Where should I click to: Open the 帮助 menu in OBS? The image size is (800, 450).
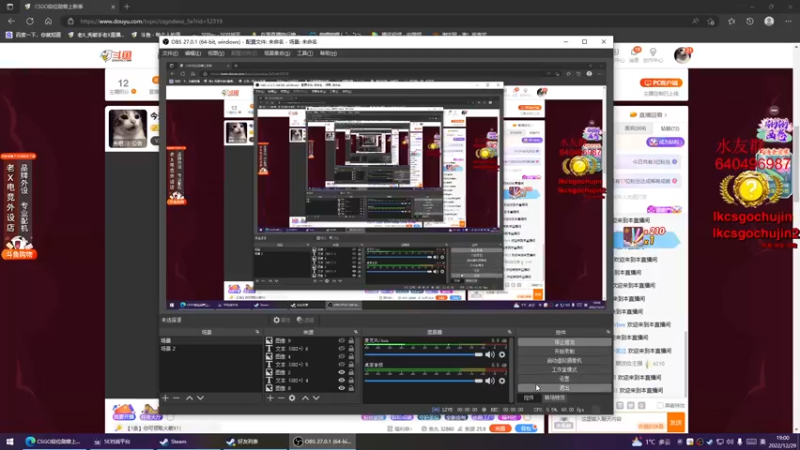(x=328, y=53)
